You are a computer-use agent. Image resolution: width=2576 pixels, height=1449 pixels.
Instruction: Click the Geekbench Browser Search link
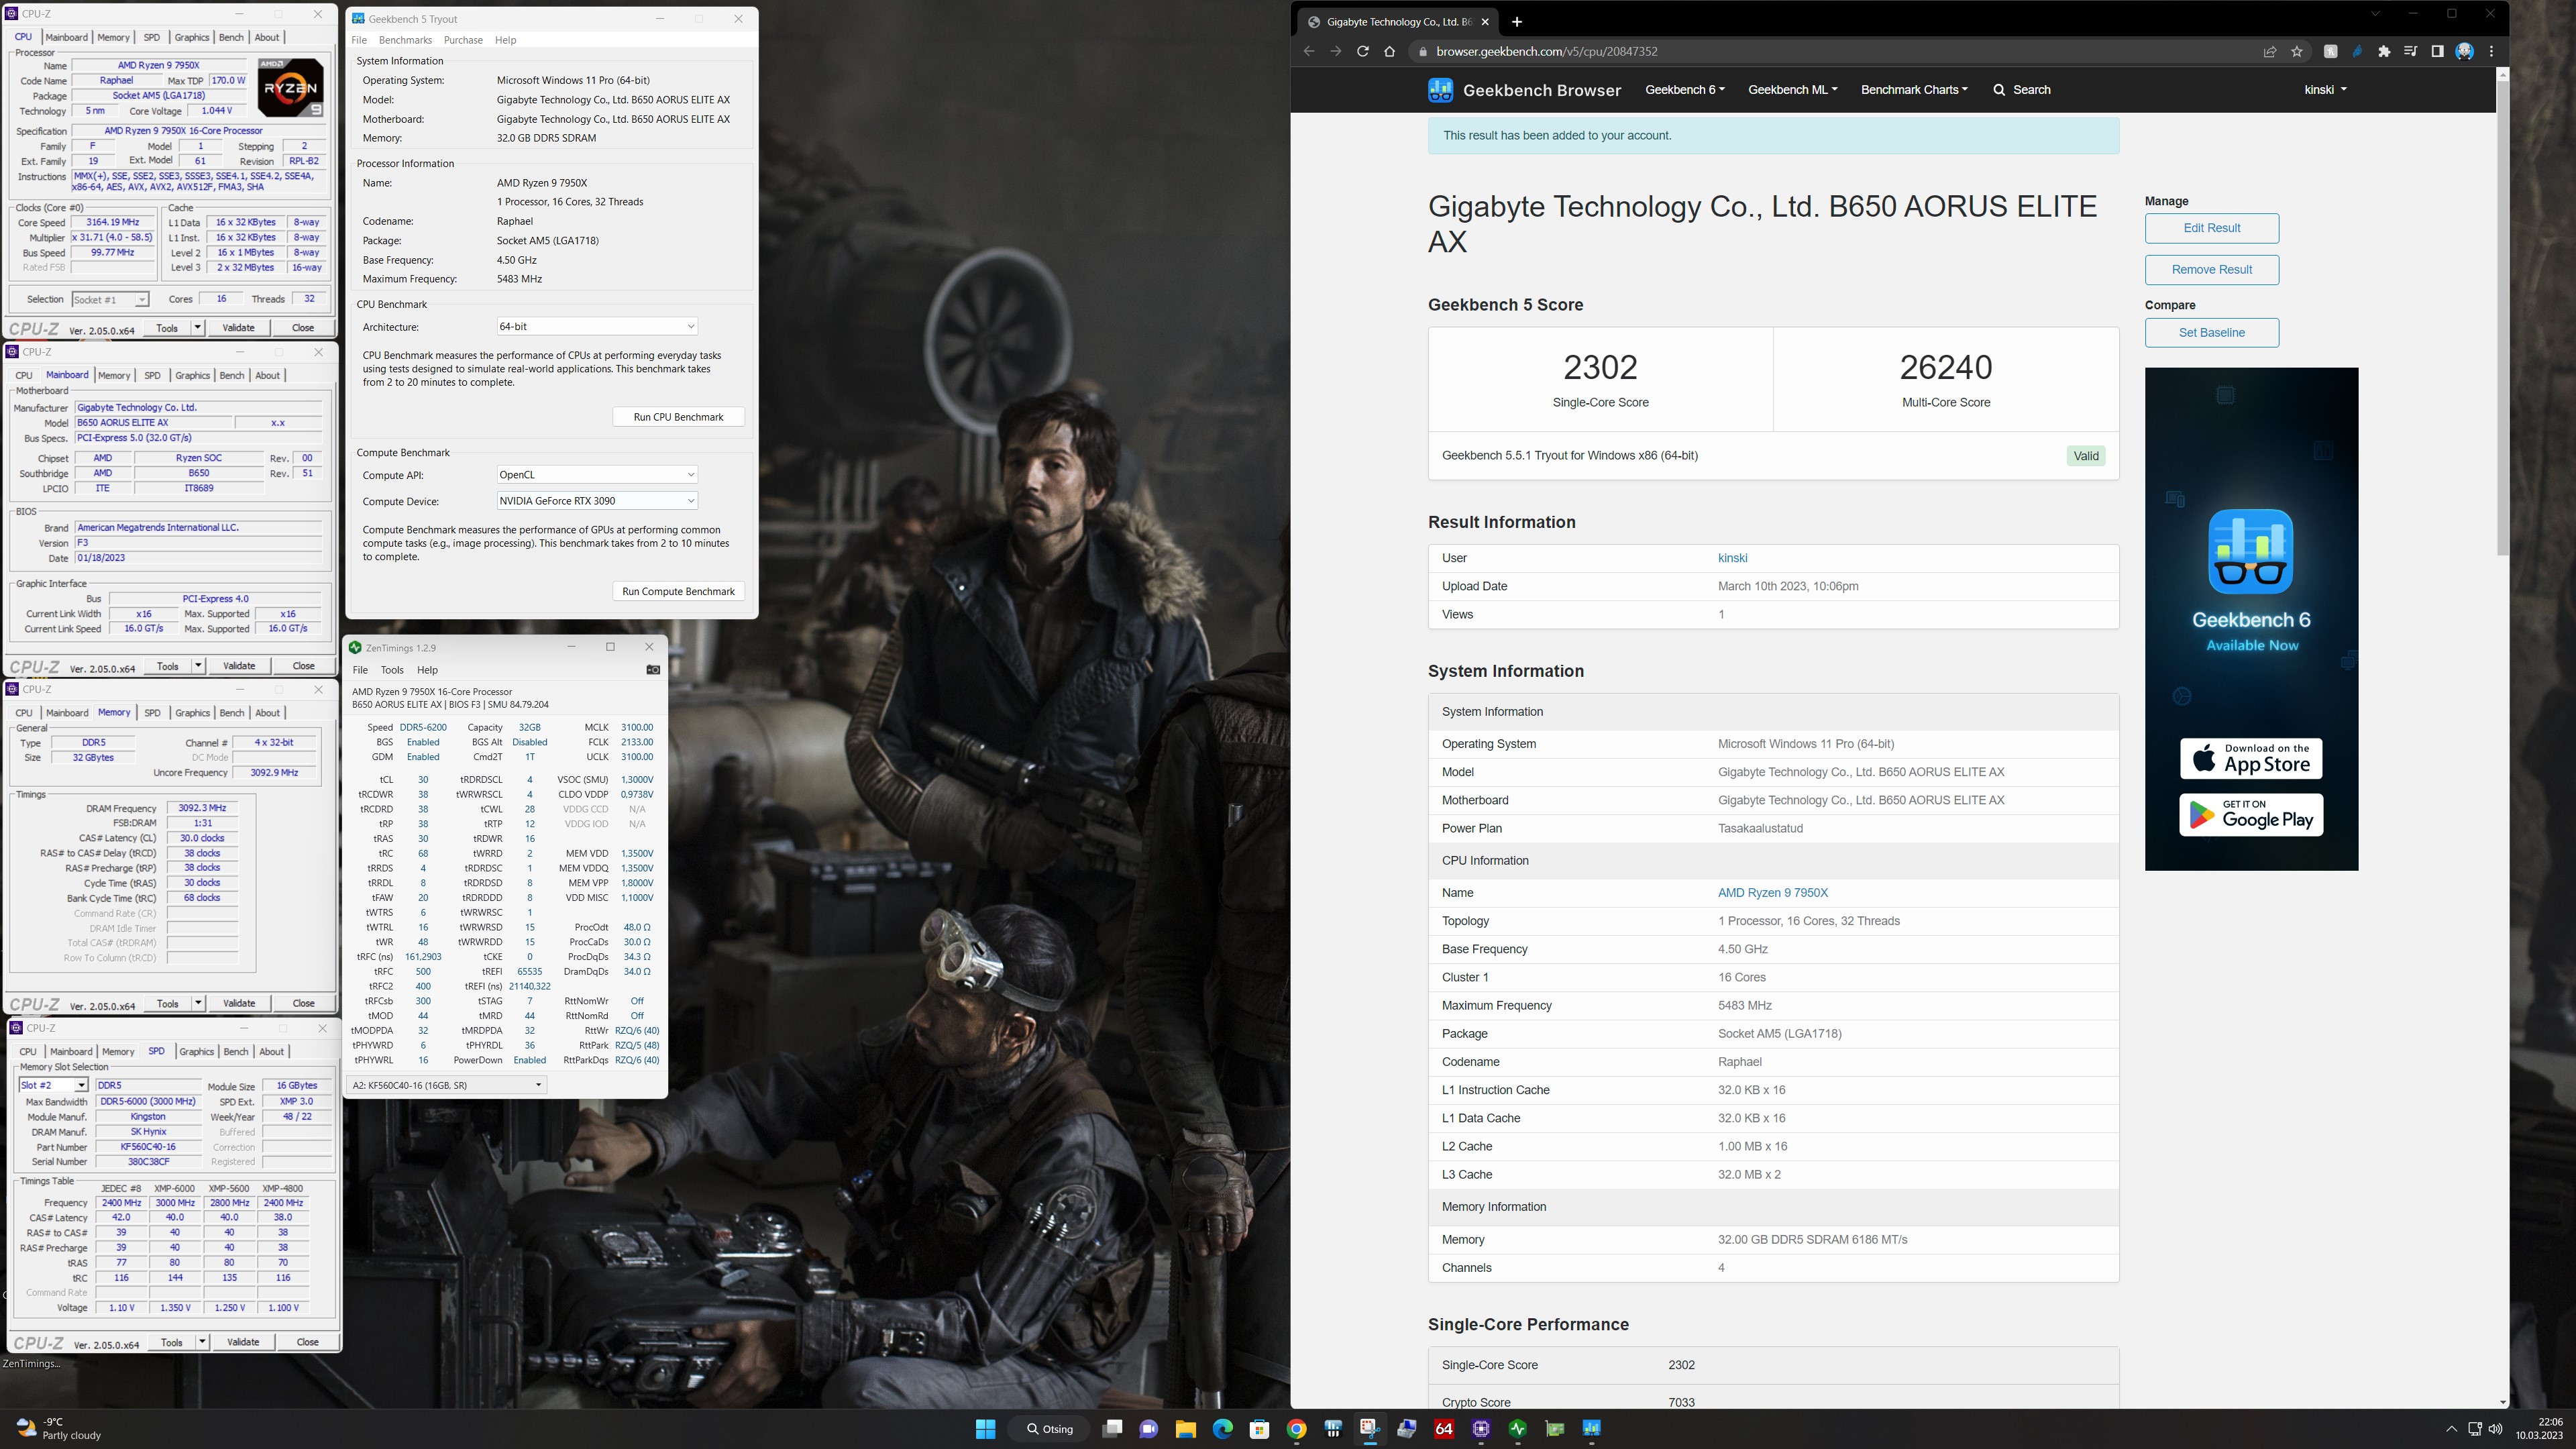[2022, 90]
